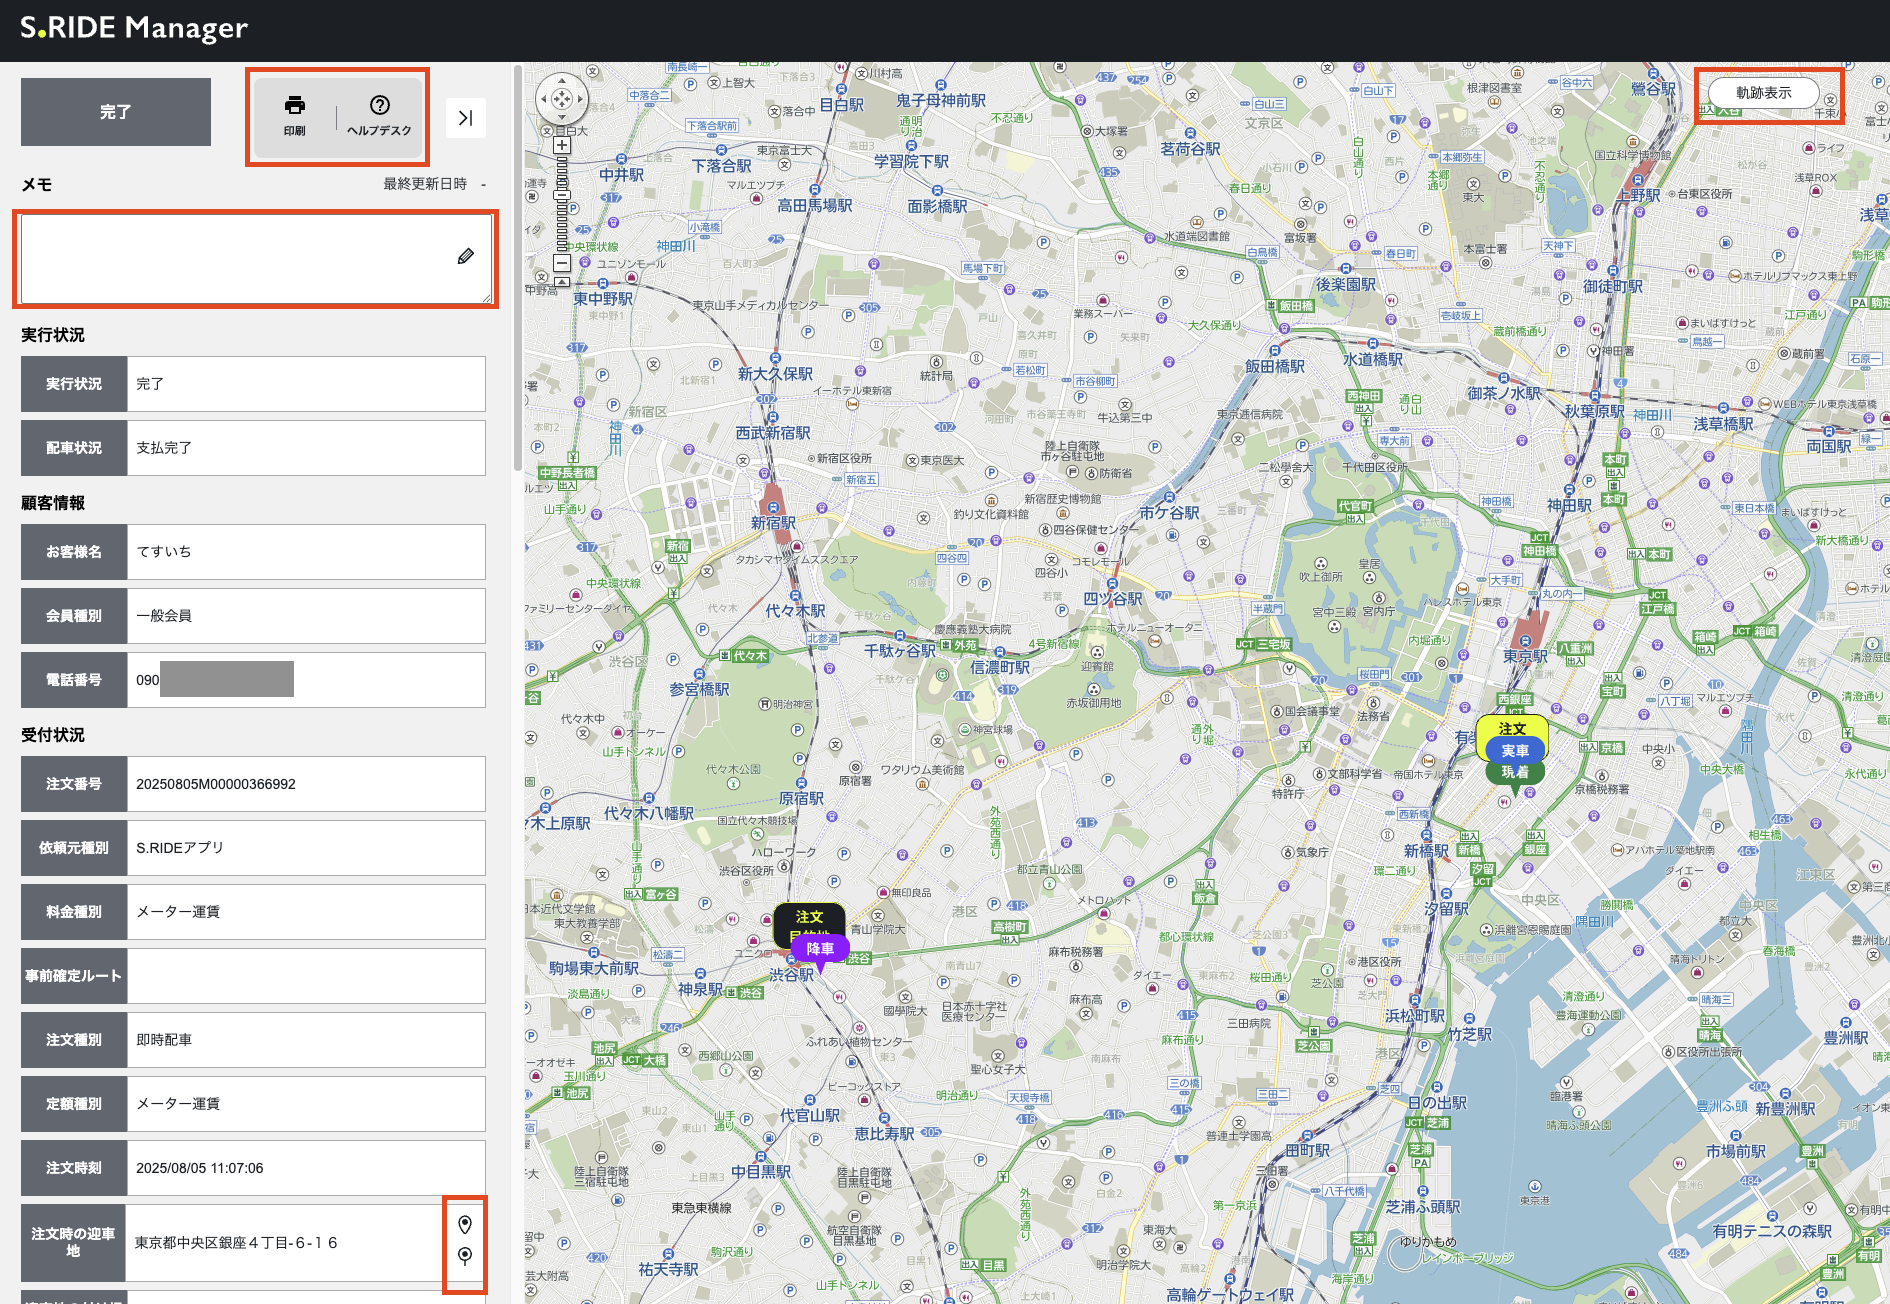Pan the map up with arrow
The height and width of the screenshot is (1304, 1890).
click(x=562, y=82)
